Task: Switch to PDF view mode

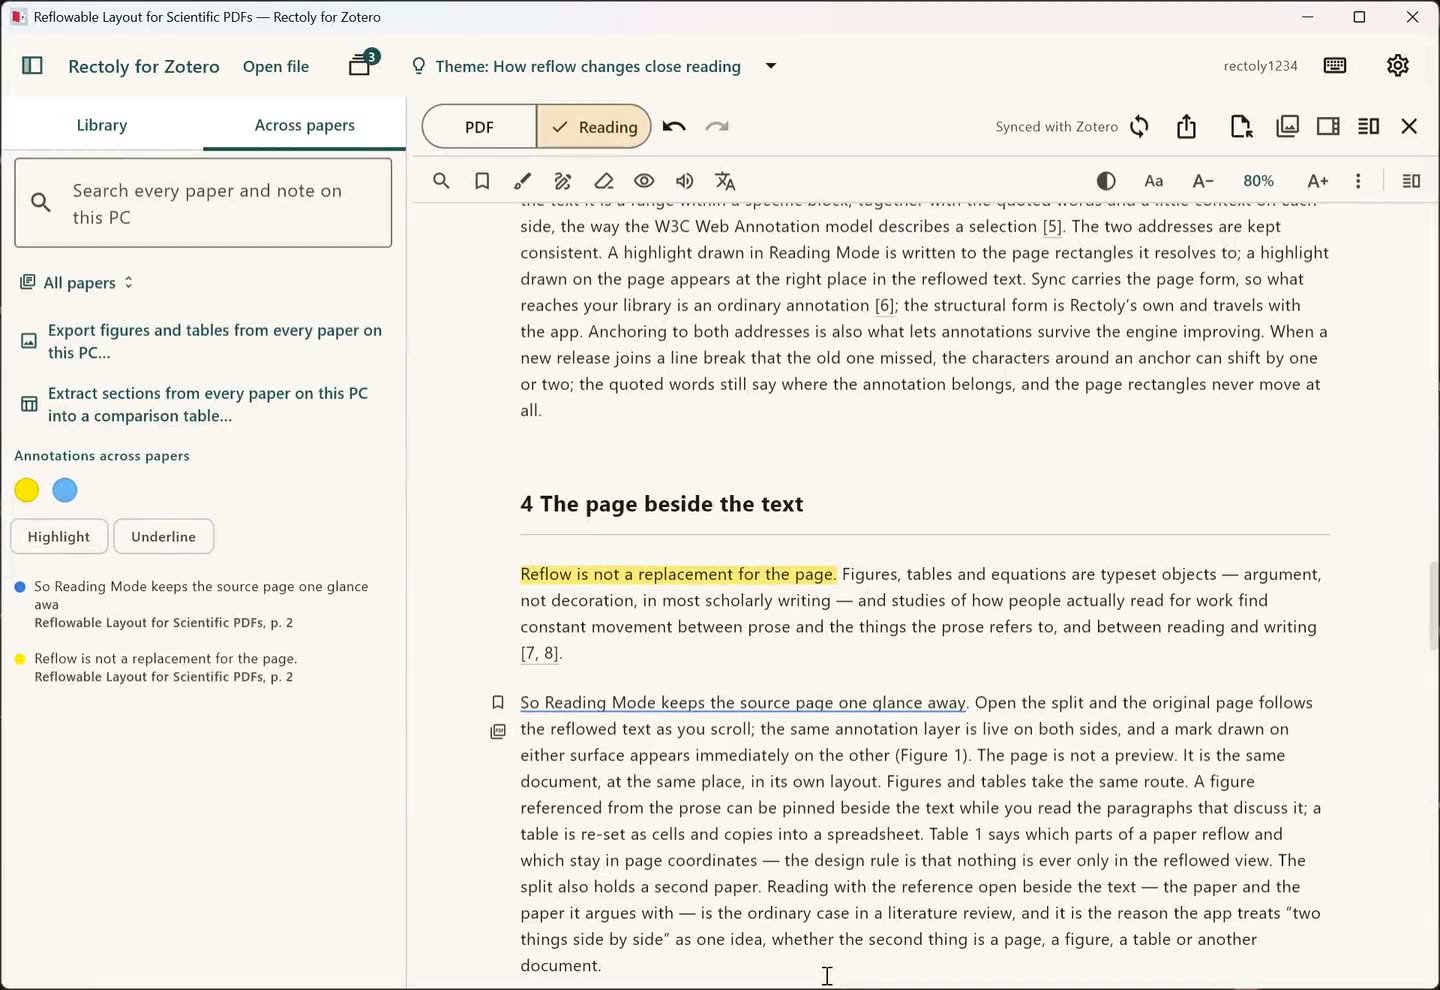Action: click(x=479, y=127)
